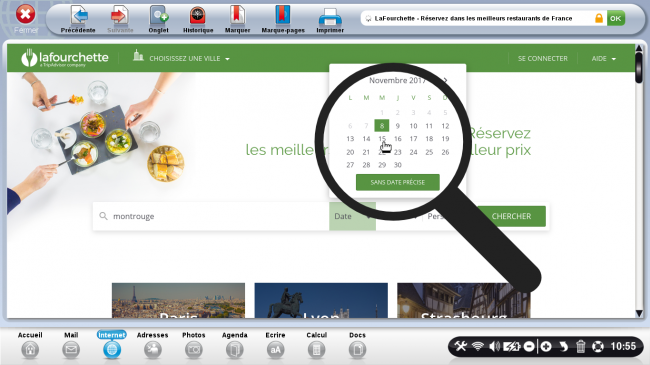Pick November 13 in the calendar
Viewport: 650px width, 365px height.
350,139
